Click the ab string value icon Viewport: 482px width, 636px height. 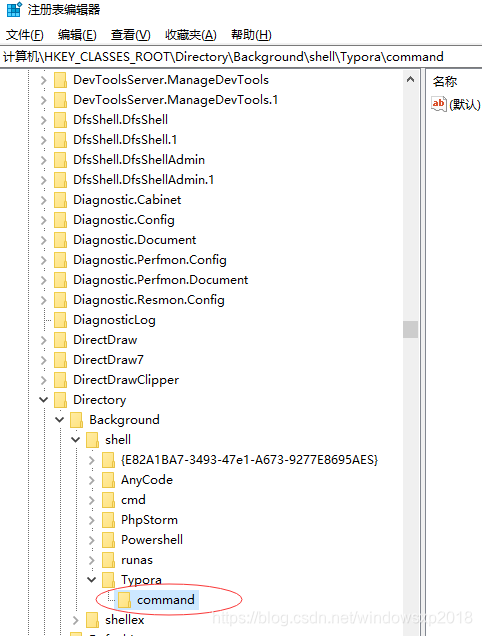(x=439, y=104)
